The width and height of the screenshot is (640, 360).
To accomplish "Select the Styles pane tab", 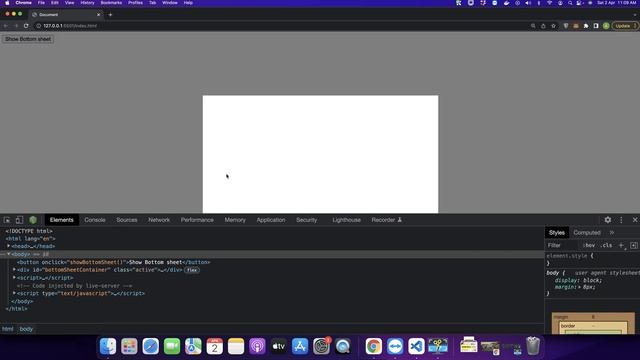I will point(557,233).
